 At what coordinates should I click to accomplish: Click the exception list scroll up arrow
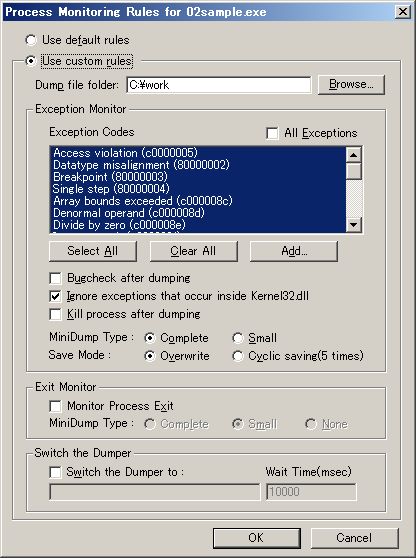tap(354, 154)
